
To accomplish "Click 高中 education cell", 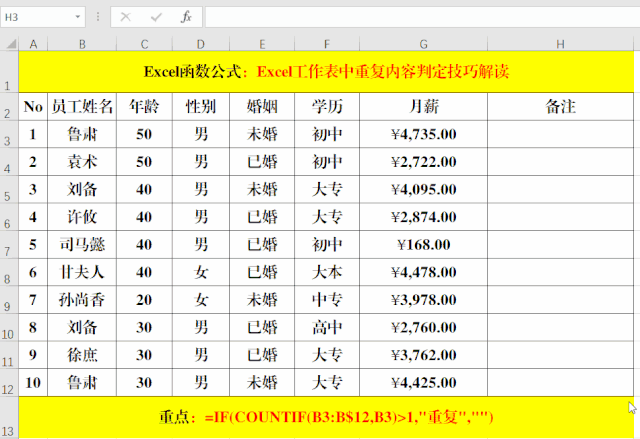I will tap(327, 327).
